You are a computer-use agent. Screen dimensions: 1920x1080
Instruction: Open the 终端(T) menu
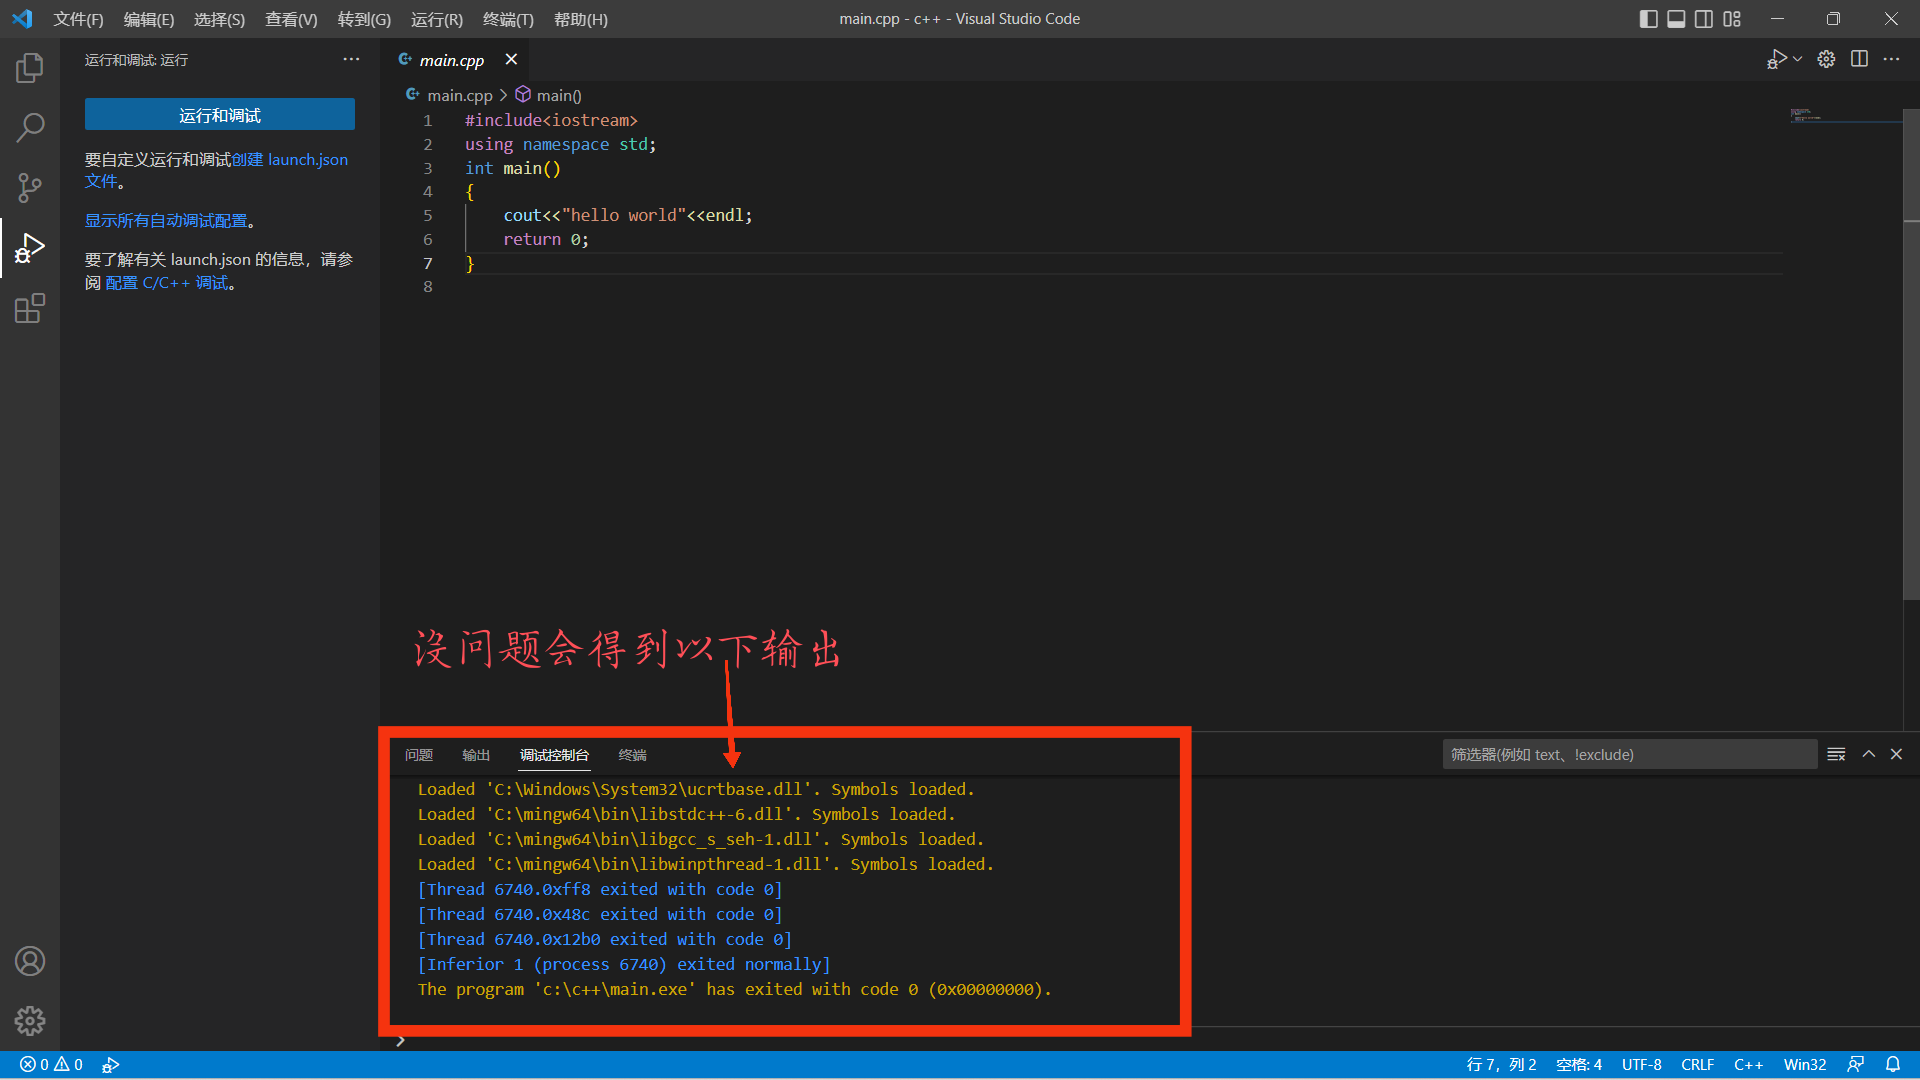[508, 19]
